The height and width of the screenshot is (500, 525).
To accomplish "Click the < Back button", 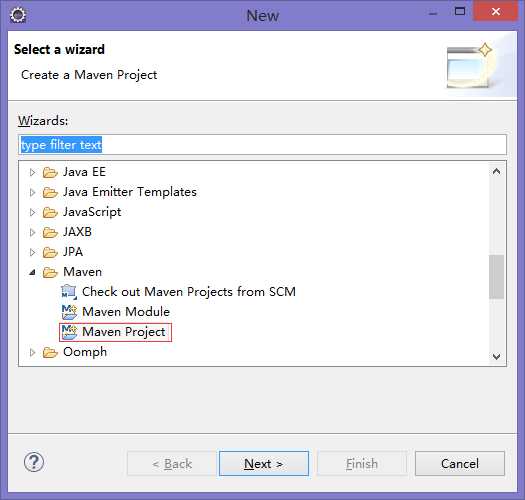I will [x=172, y=463].
